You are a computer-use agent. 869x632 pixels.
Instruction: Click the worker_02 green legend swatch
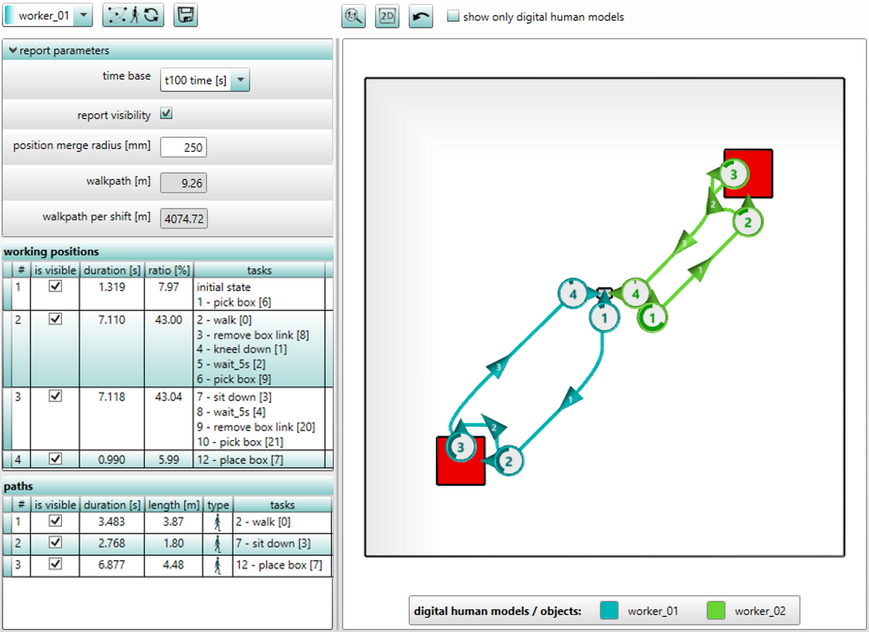click(715, 610)
